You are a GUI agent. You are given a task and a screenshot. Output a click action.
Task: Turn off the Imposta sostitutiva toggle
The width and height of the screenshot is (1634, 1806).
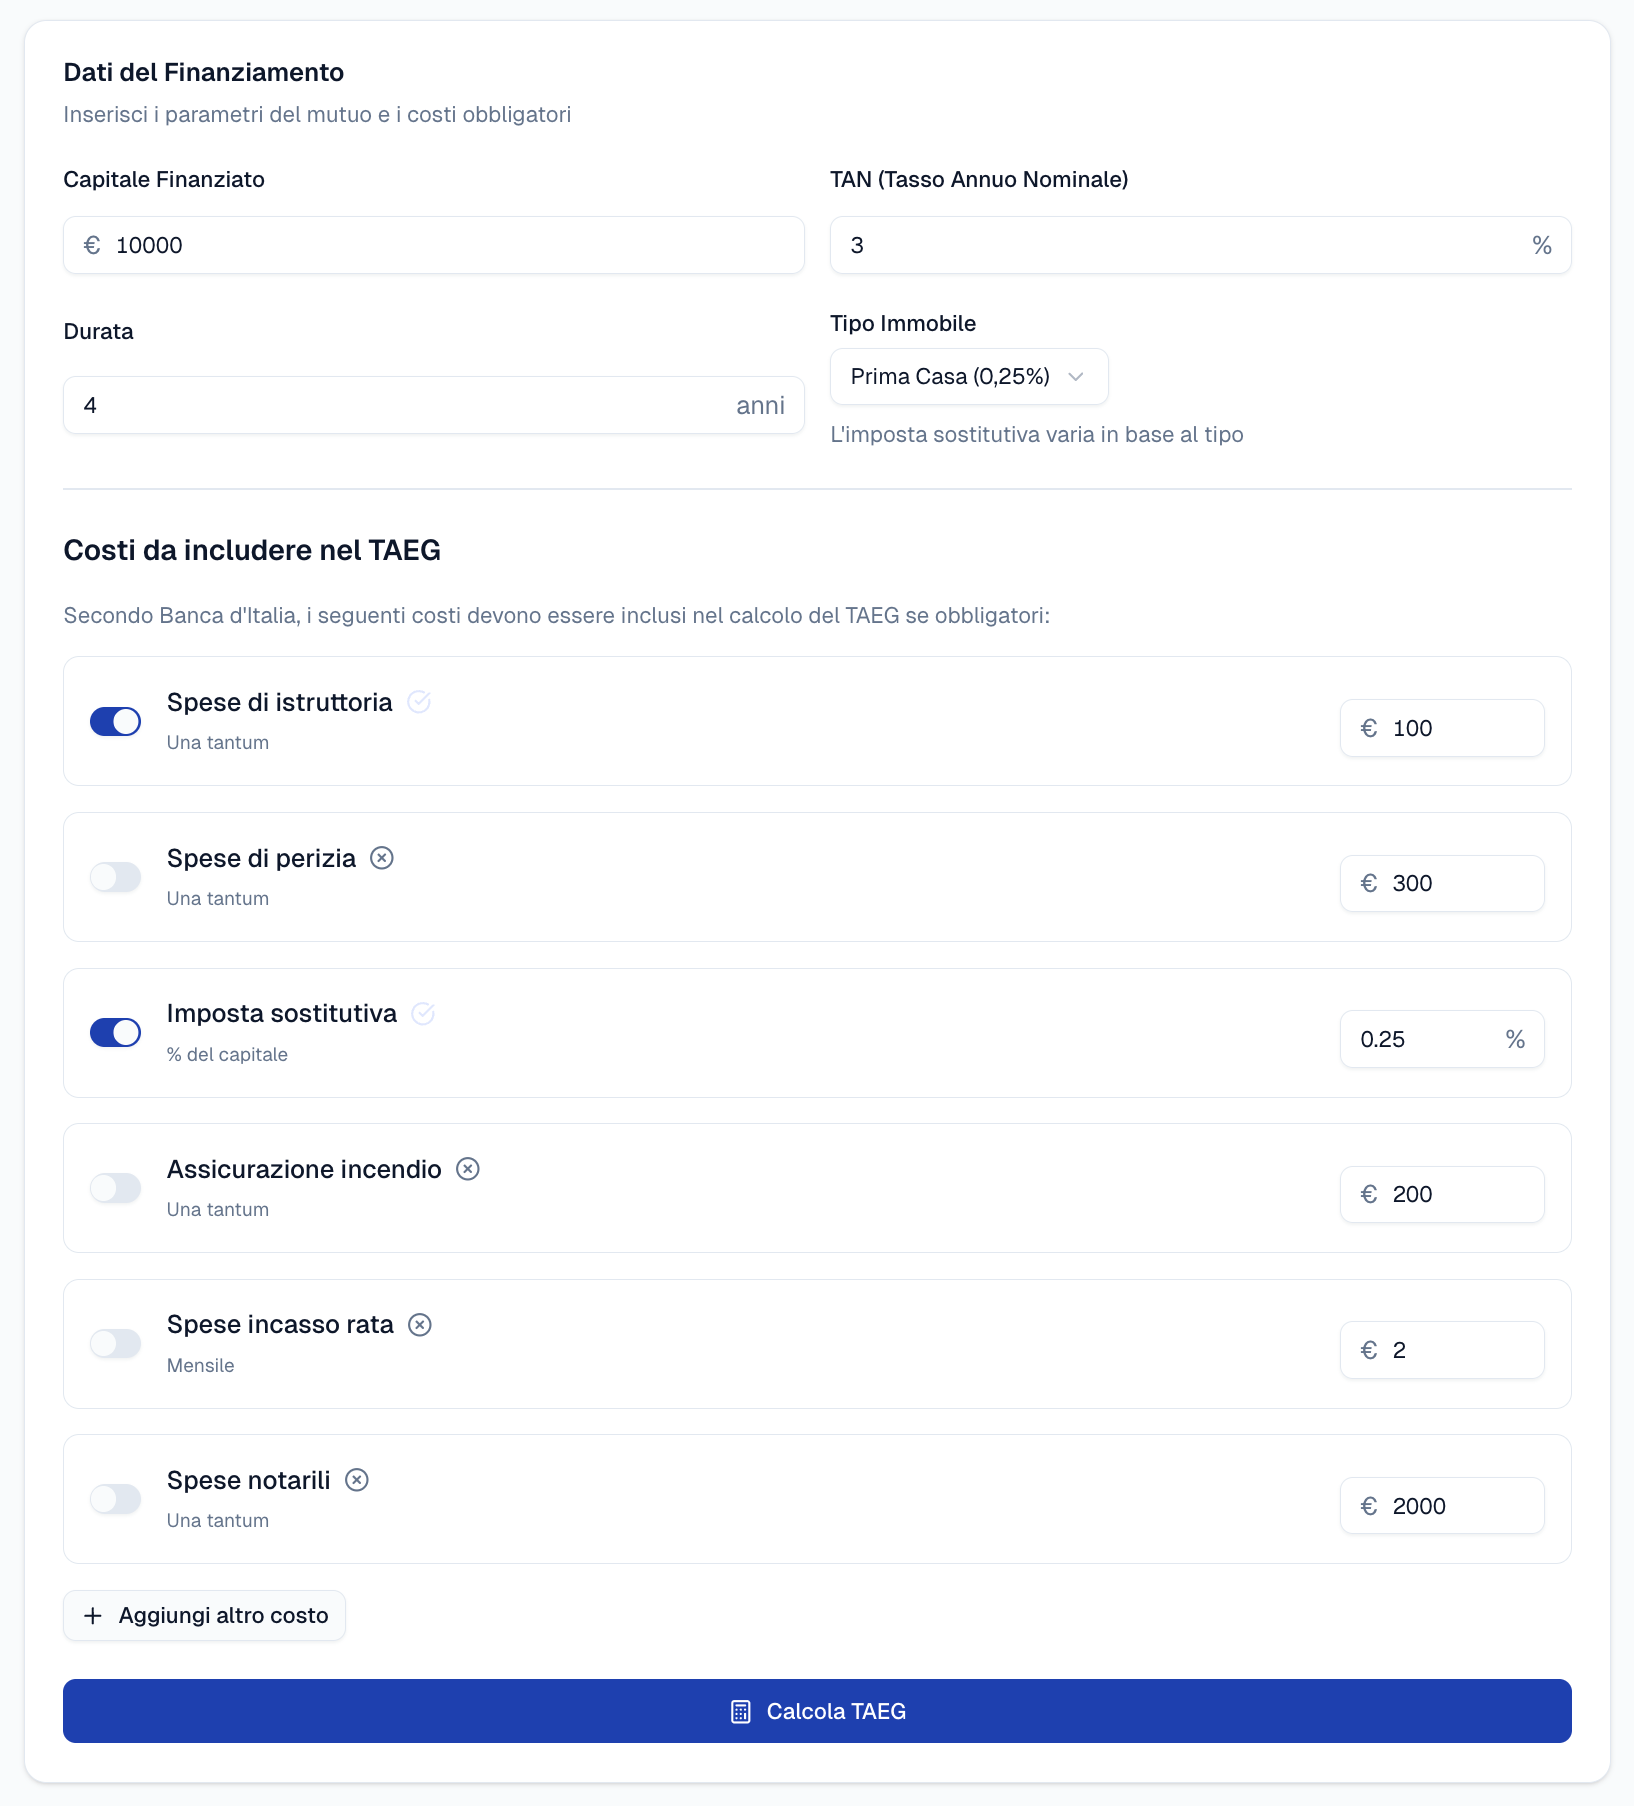coord(116,1032)
